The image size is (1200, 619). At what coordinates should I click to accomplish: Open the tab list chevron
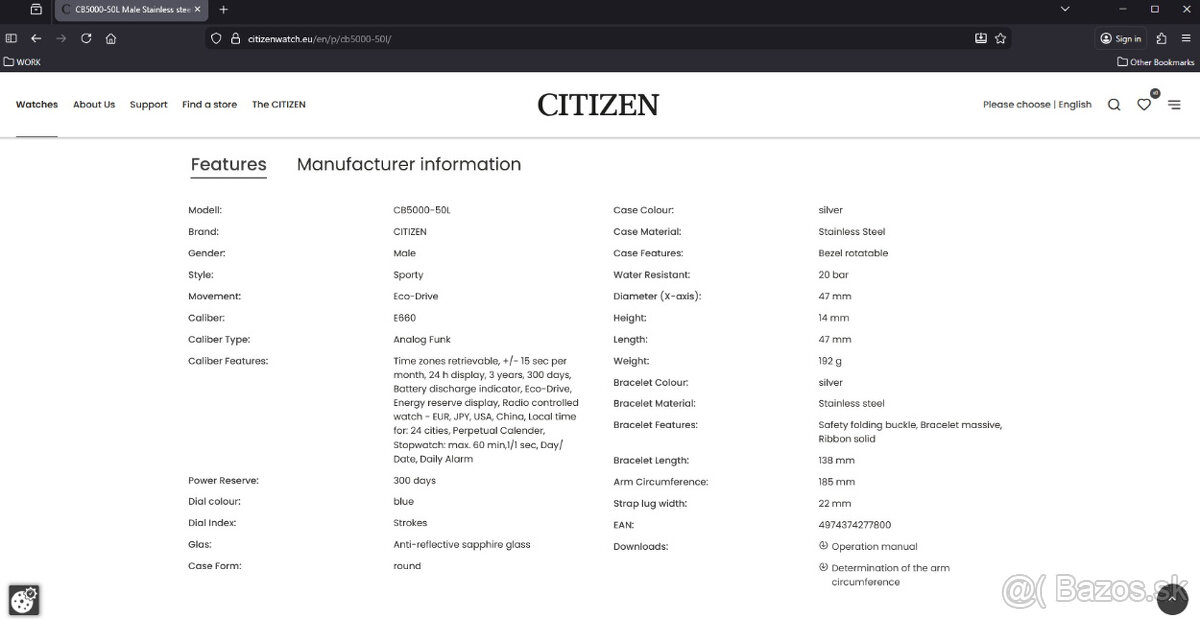pos(1066,11)
